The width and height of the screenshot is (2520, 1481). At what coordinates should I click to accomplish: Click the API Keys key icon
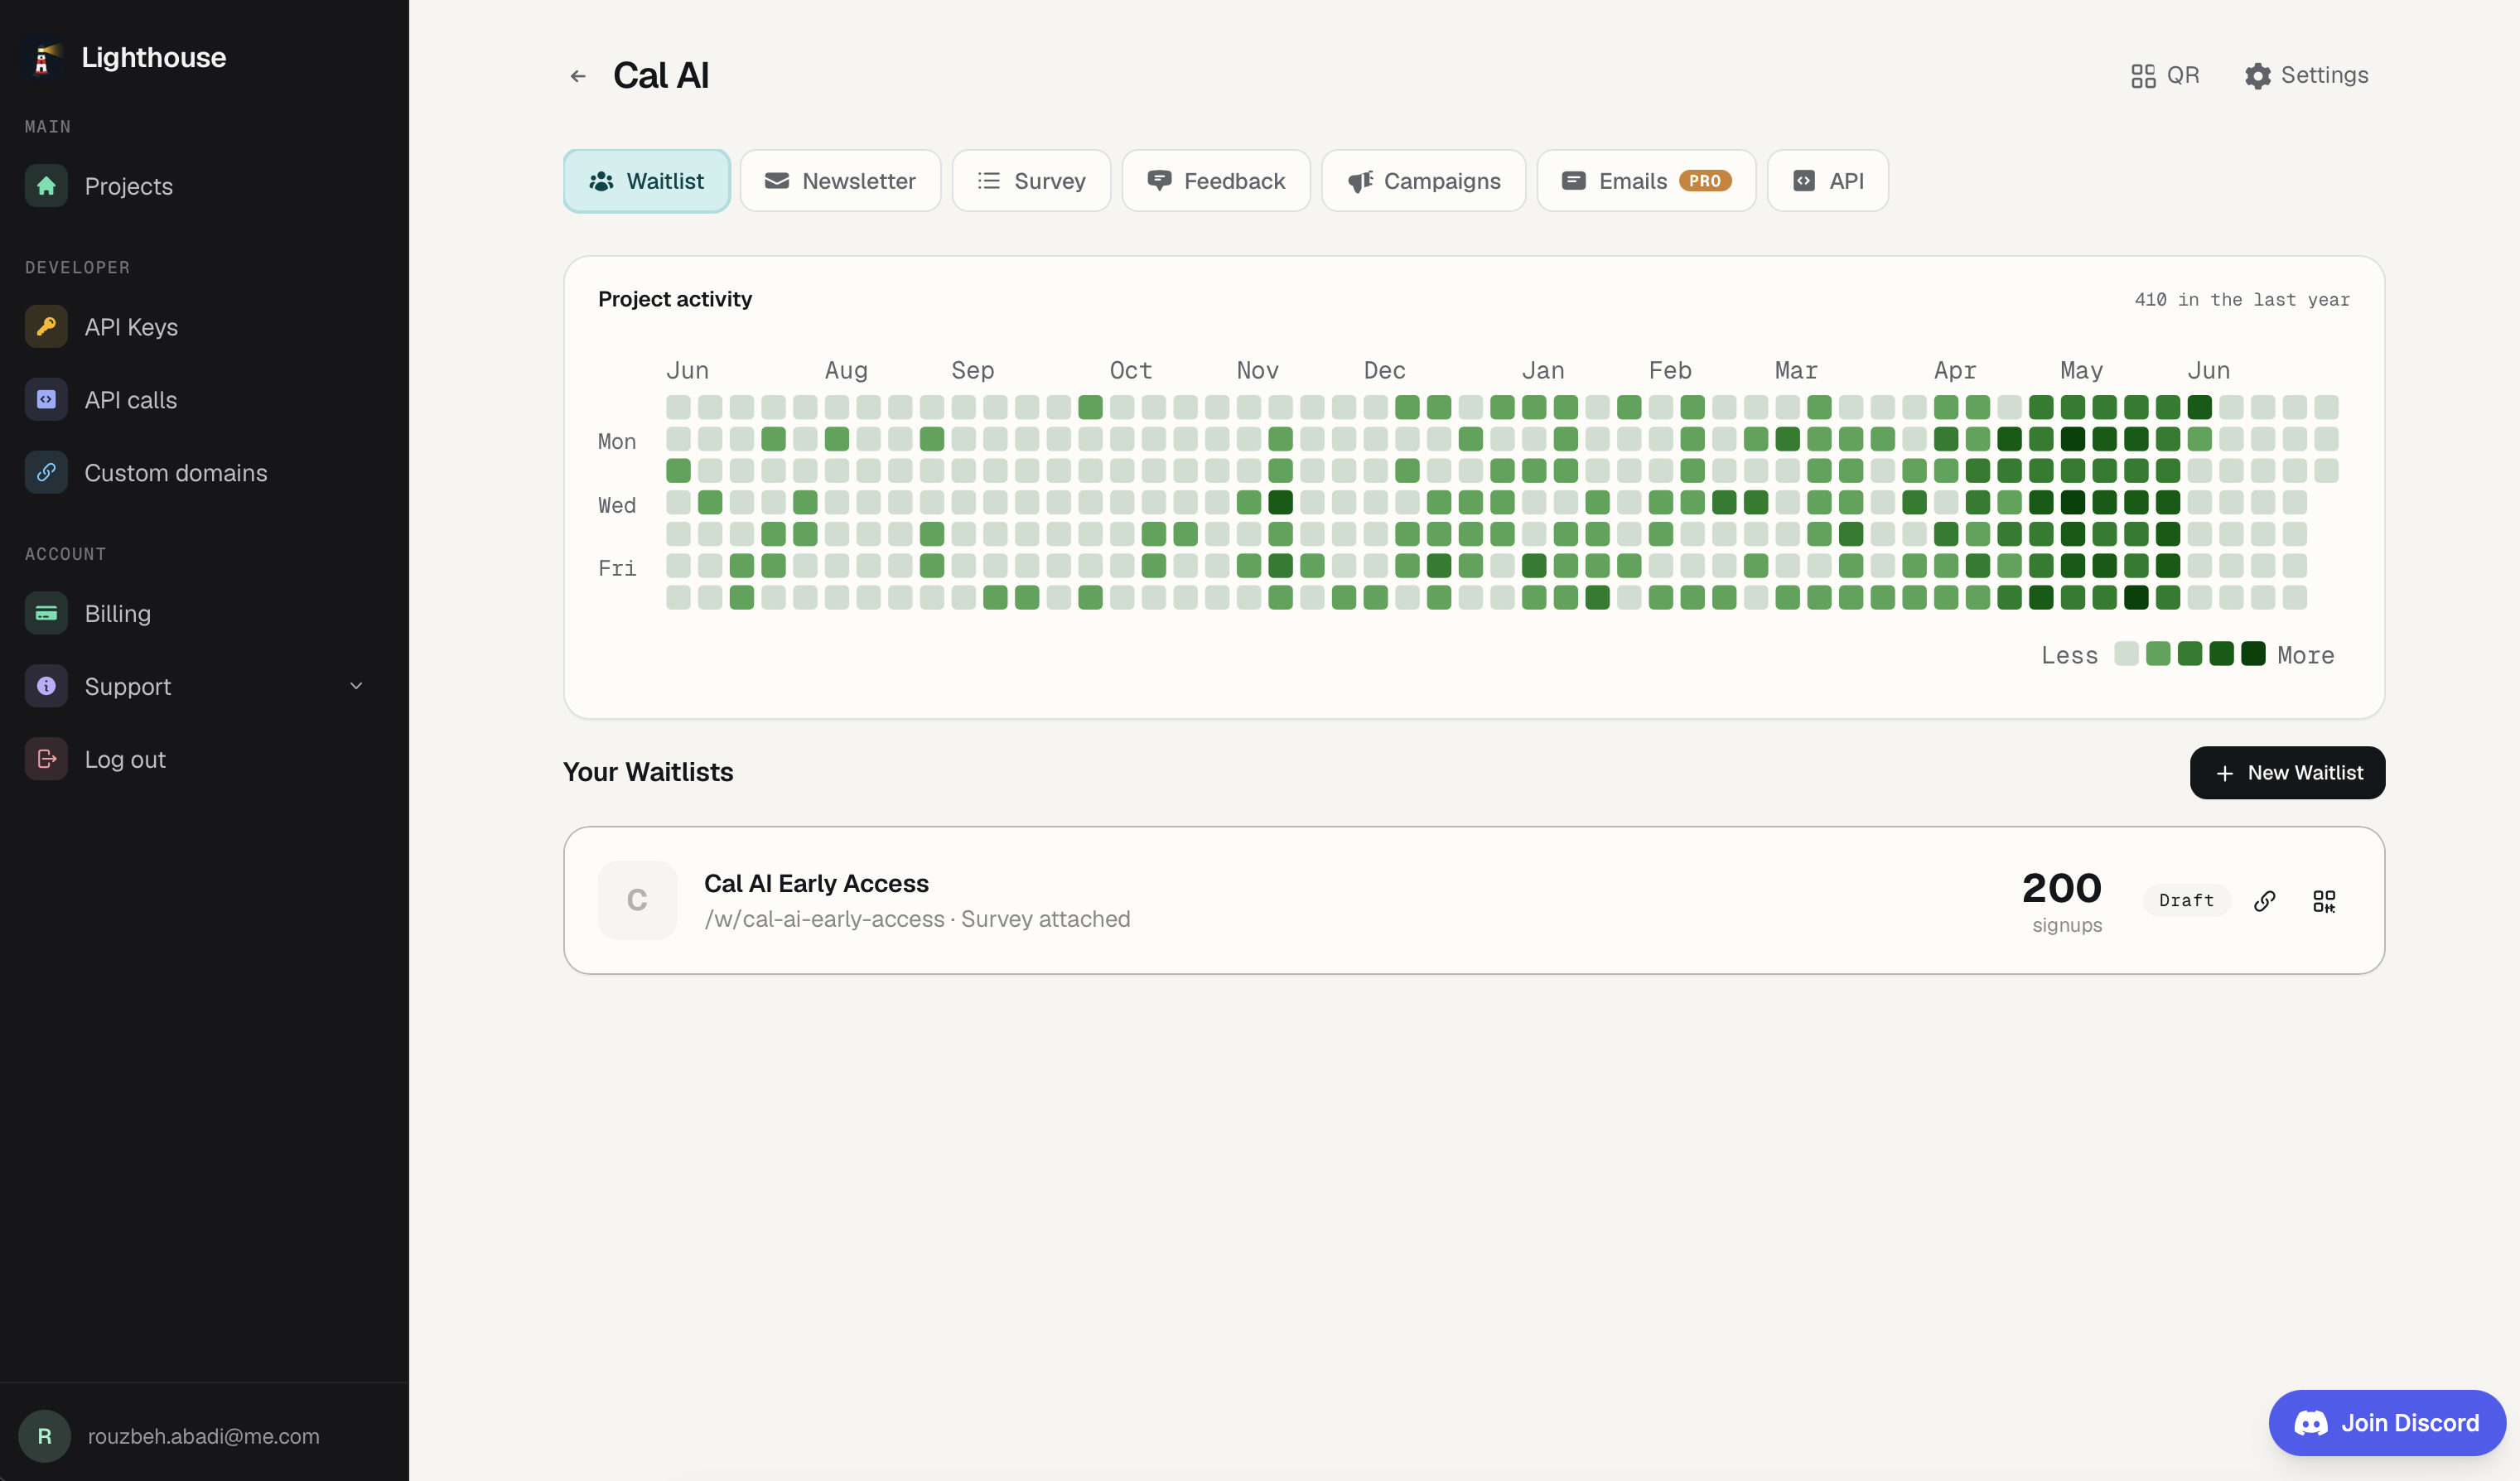tap(46, 327)
